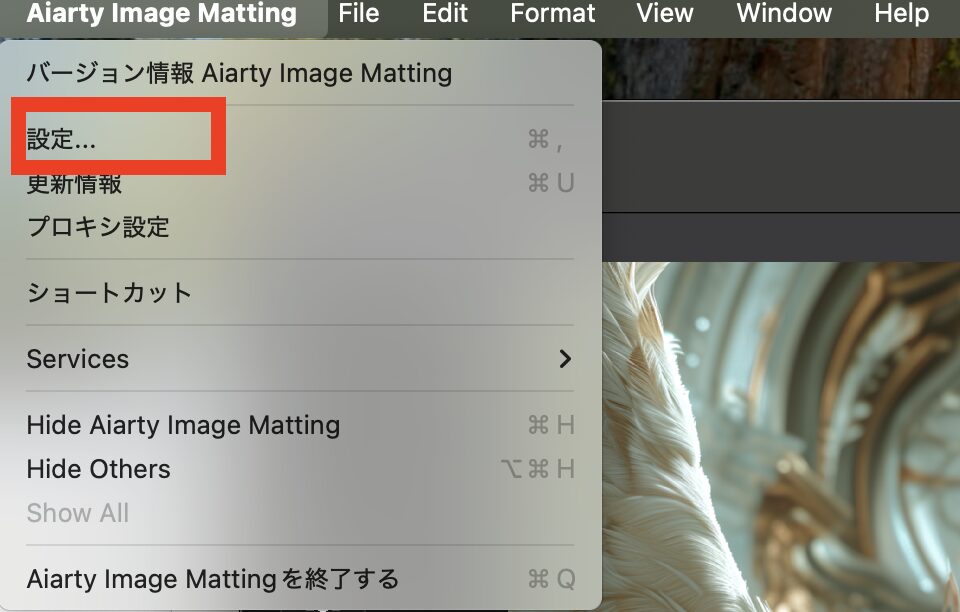
Task: Choose Hide Others menu item
Action: point(300,469)
